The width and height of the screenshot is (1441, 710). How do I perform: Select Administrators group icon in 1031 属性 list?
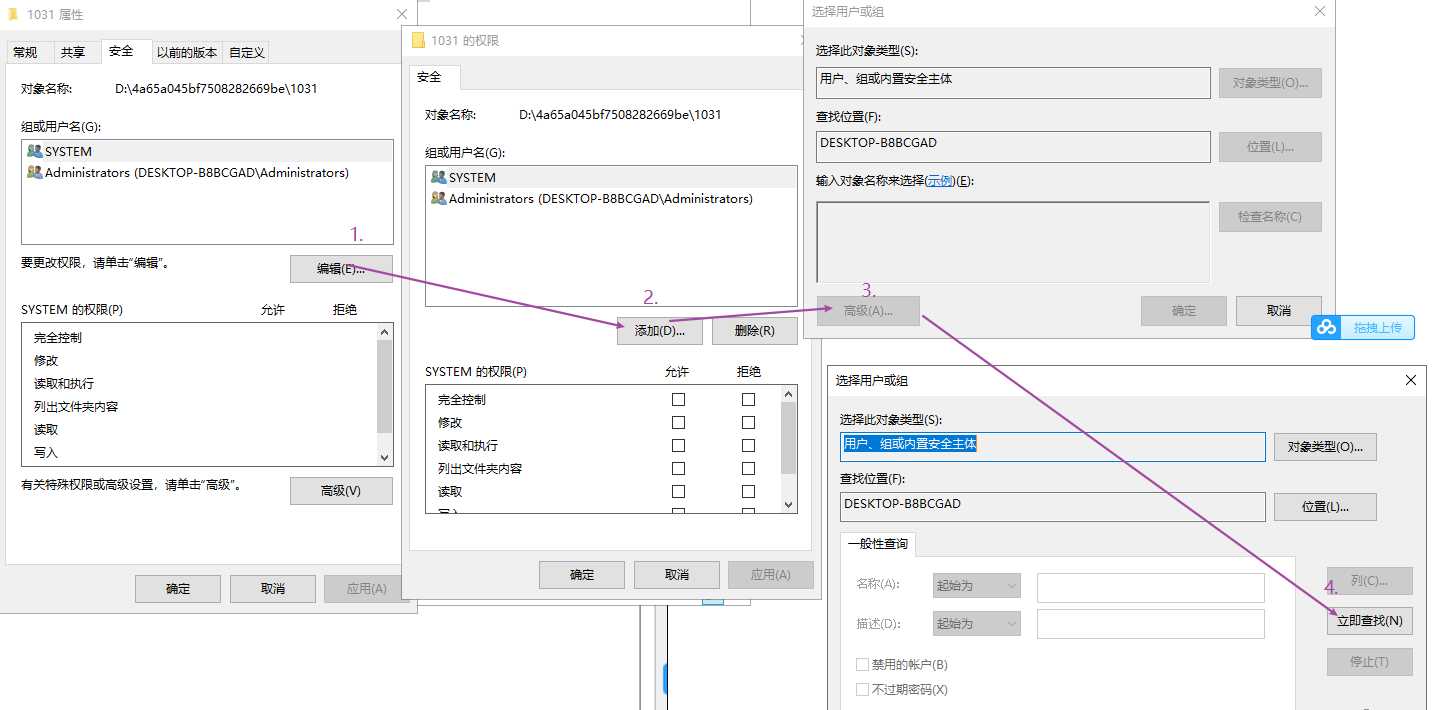(35, 173)
